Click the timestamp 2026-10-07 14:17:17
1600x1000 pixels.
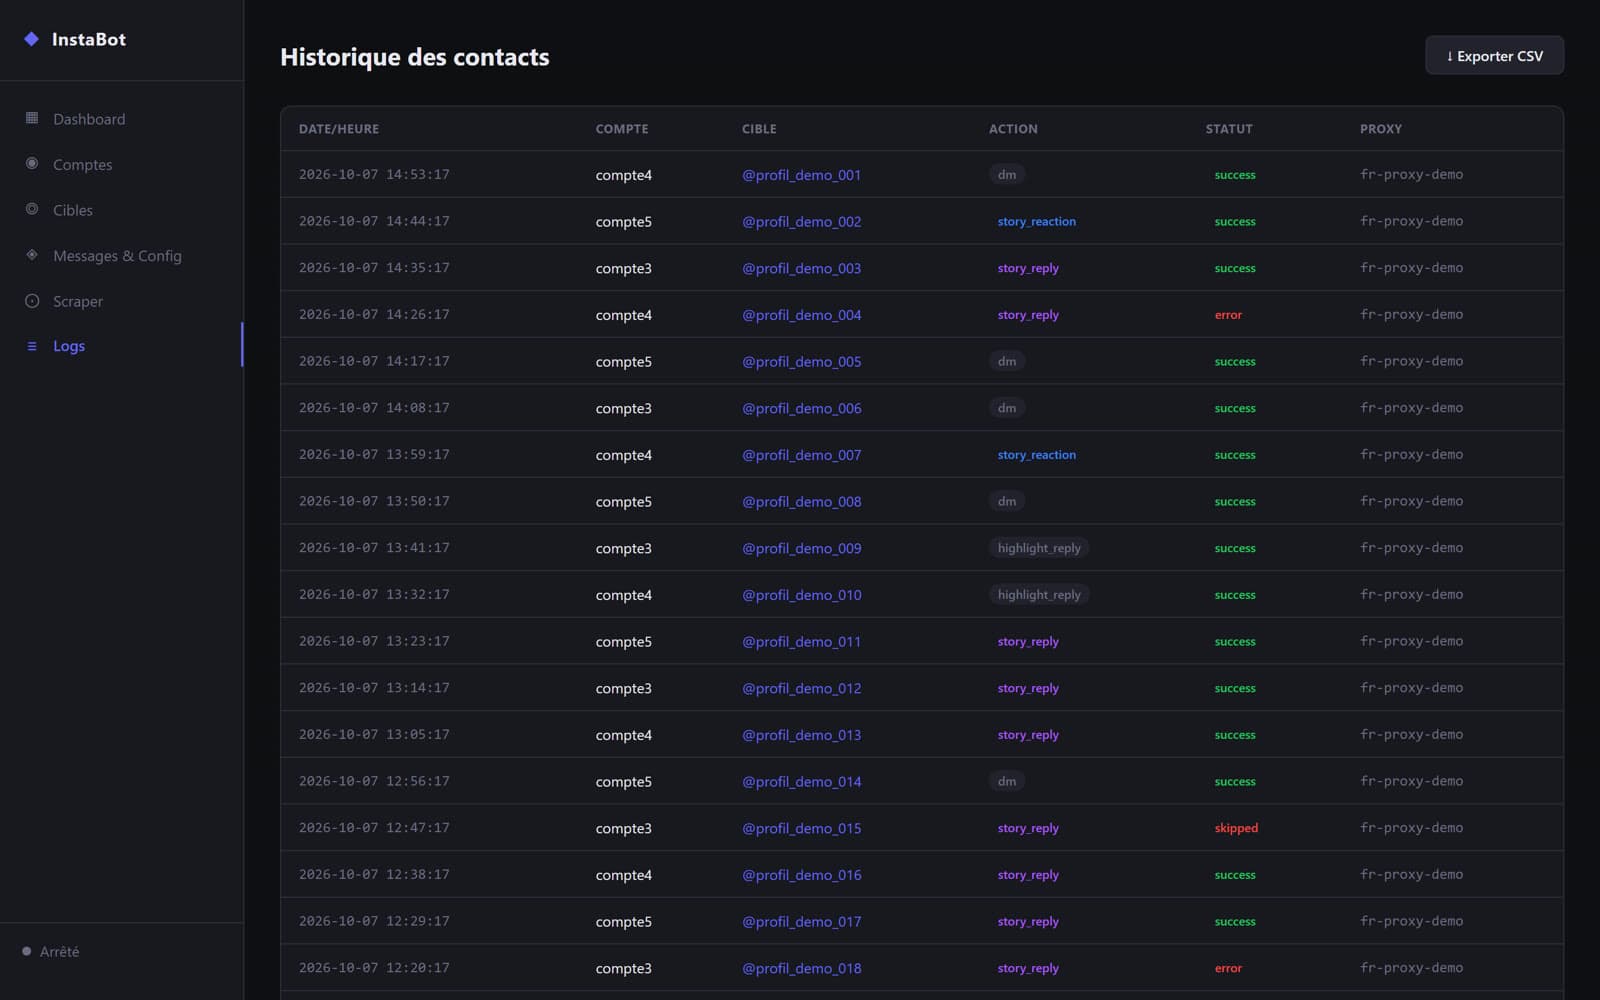tap(374, 361)
